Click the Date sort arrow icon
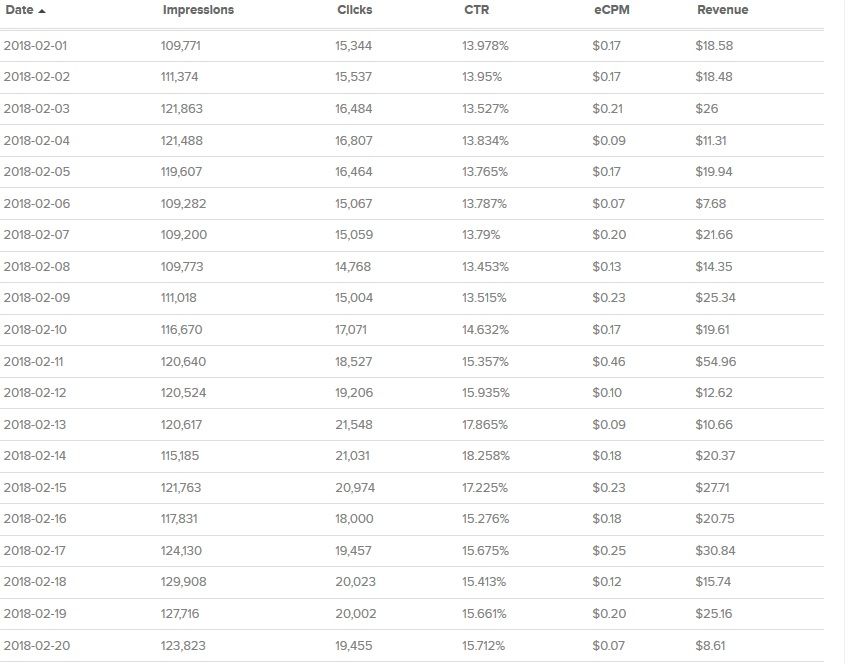 tap(41, 11)
